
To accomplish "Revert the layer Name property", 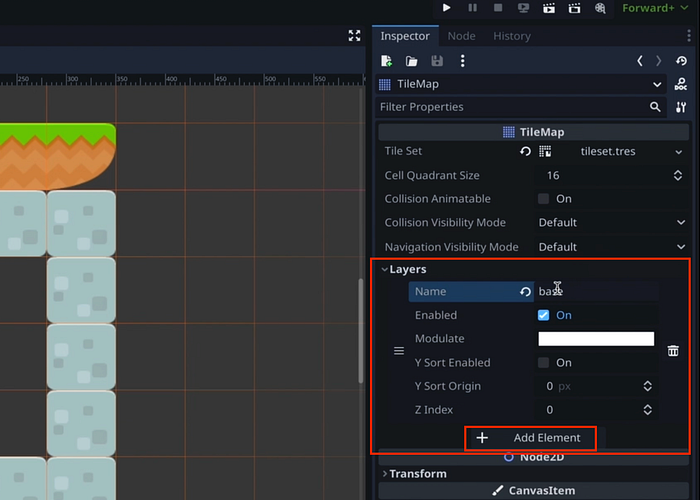I will [525, 292].
